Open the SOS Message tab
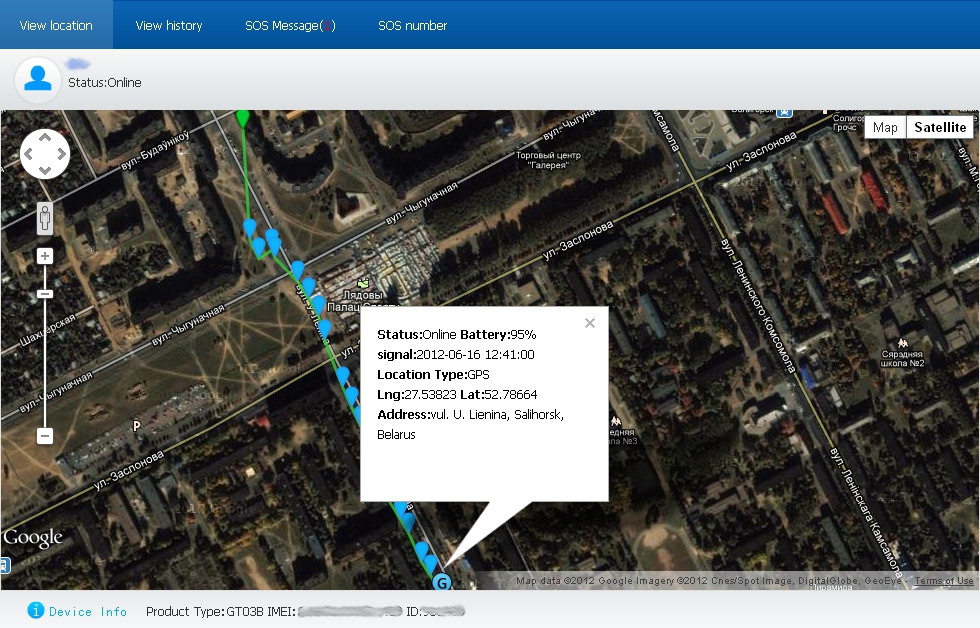Image resolution: width=980 pixels, height=628 pixels. click(x=289, y=25)
